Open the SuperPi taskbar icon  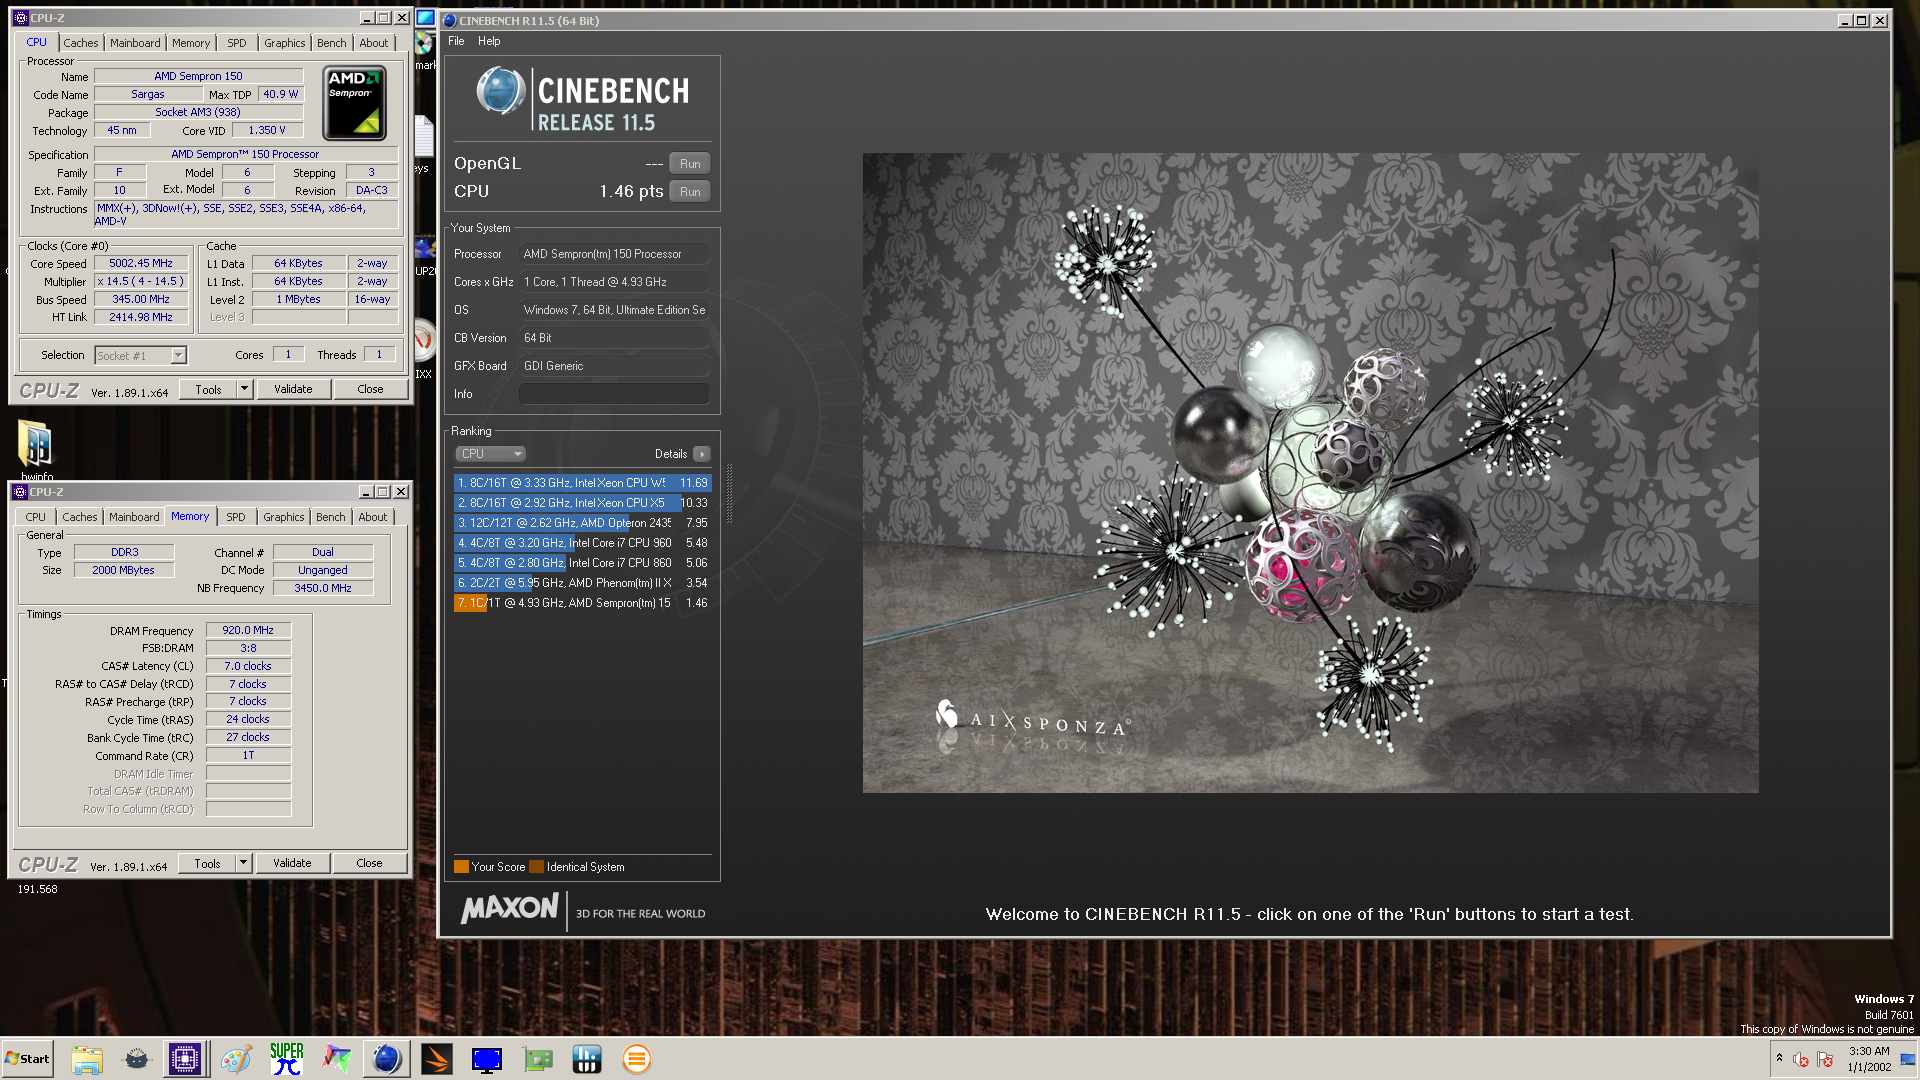coord(287,1059)
